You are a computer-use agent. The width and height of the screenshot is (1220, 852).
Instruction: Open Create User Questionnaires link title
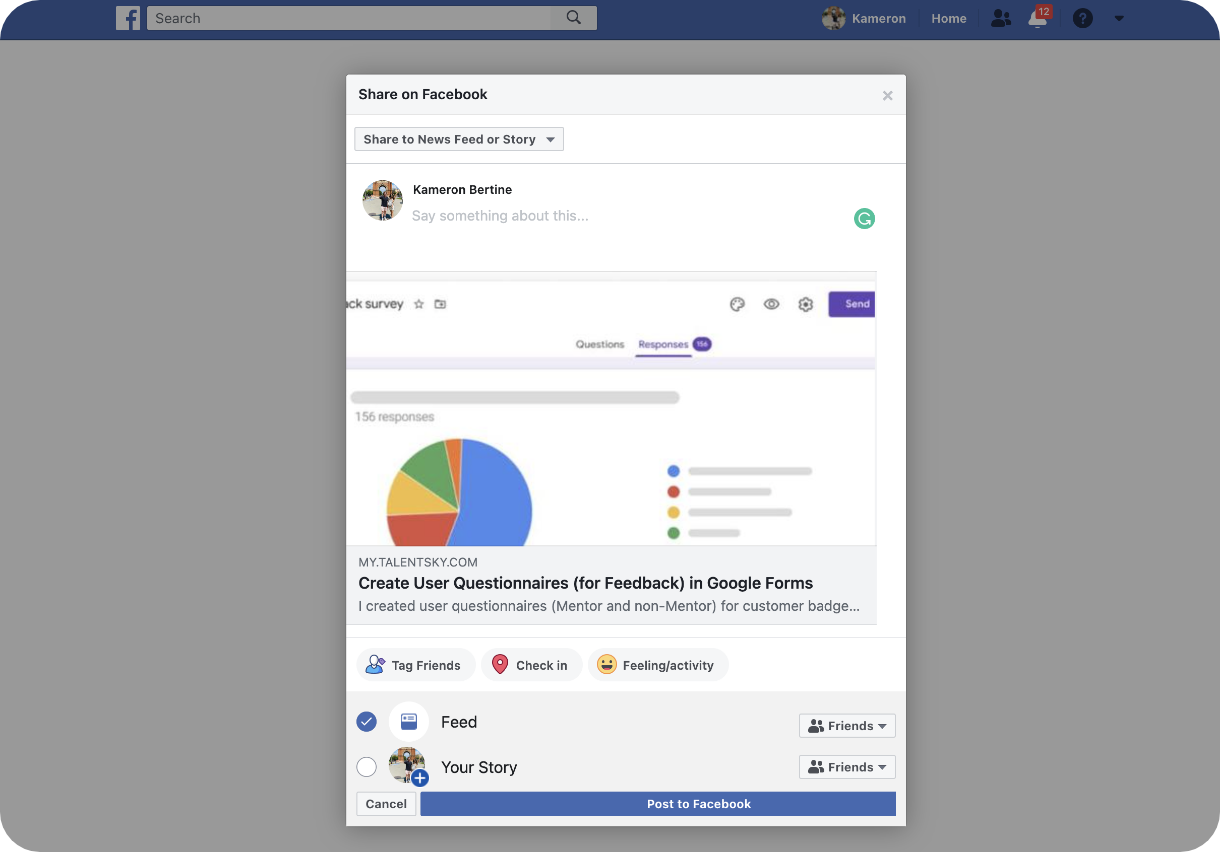pos(586,583)
